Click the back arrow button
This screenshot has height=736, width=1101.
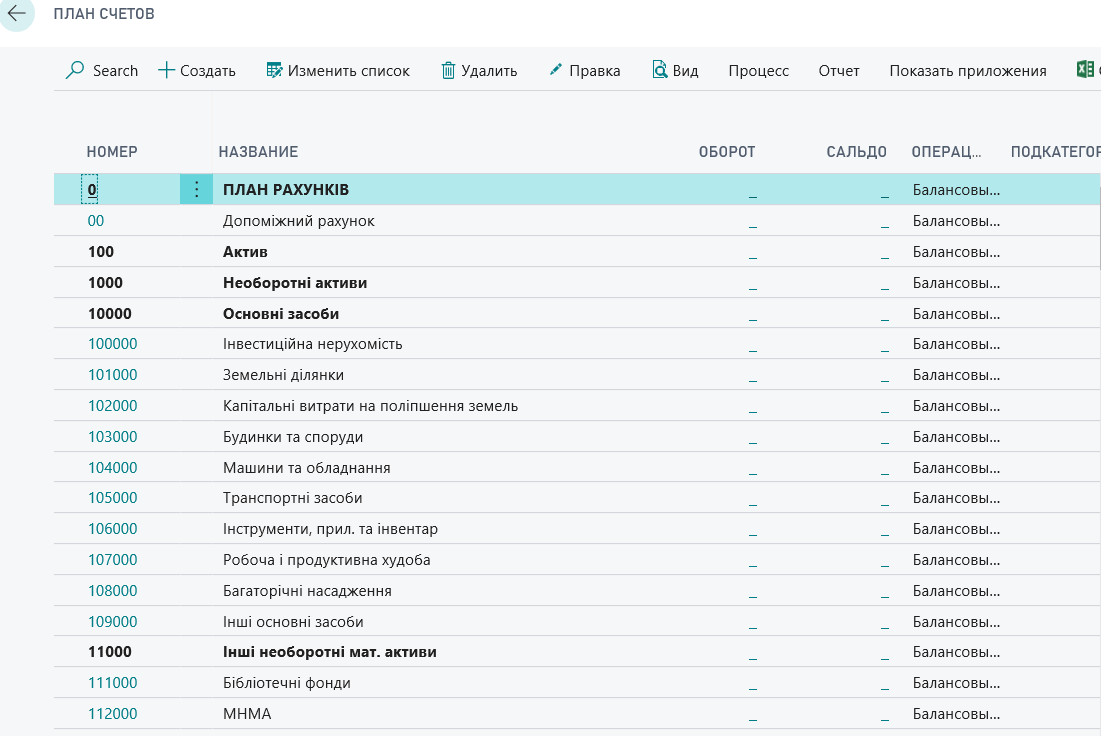(x=17, y=14)
